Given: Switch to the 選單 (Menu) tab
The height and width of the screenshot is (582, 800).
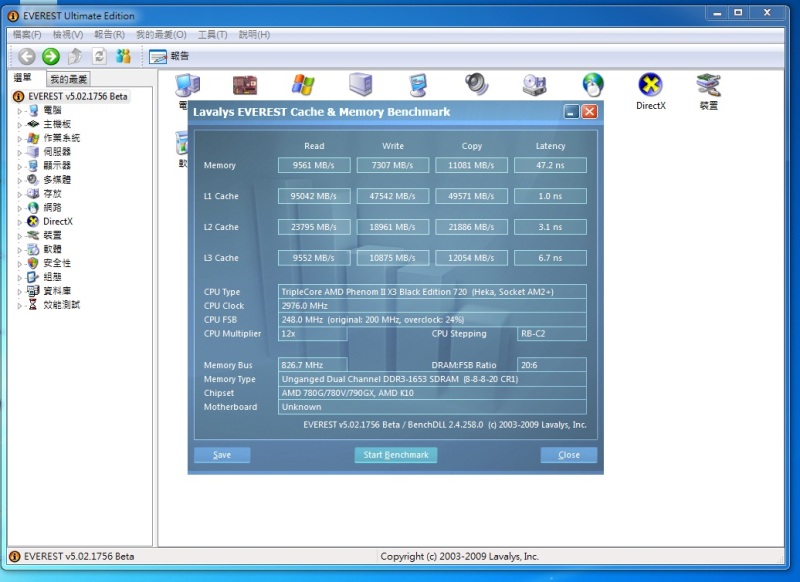Looking at the screenshot, I should pyautogui.click(x=23, y=78).
